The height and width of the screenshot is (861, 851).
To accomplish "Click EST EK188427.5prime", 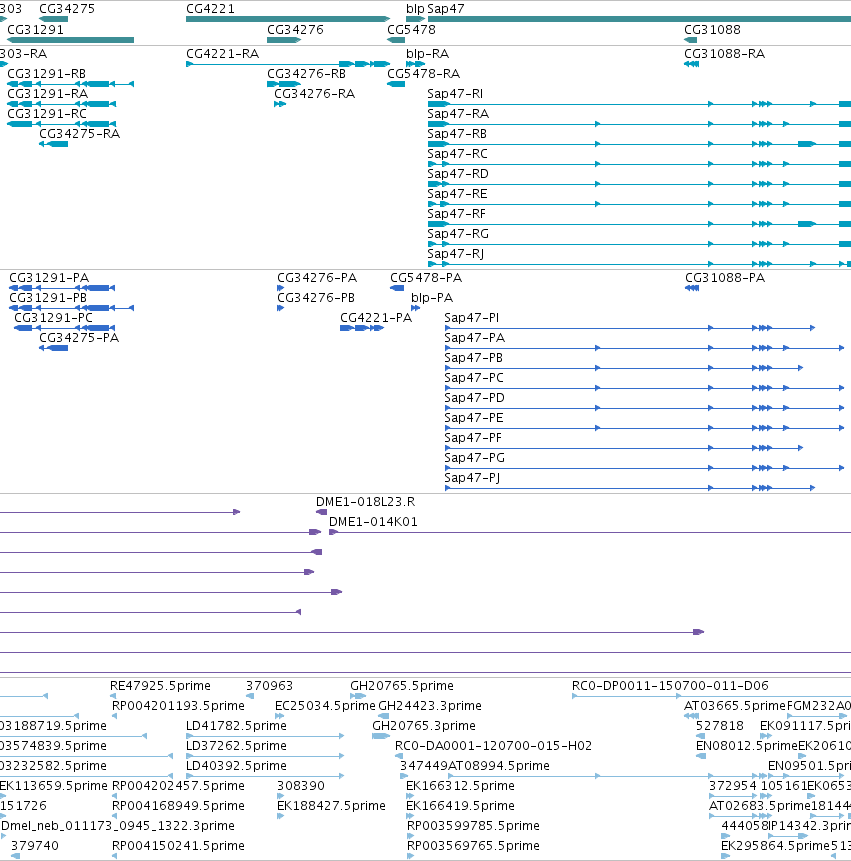I will point(331,806).
